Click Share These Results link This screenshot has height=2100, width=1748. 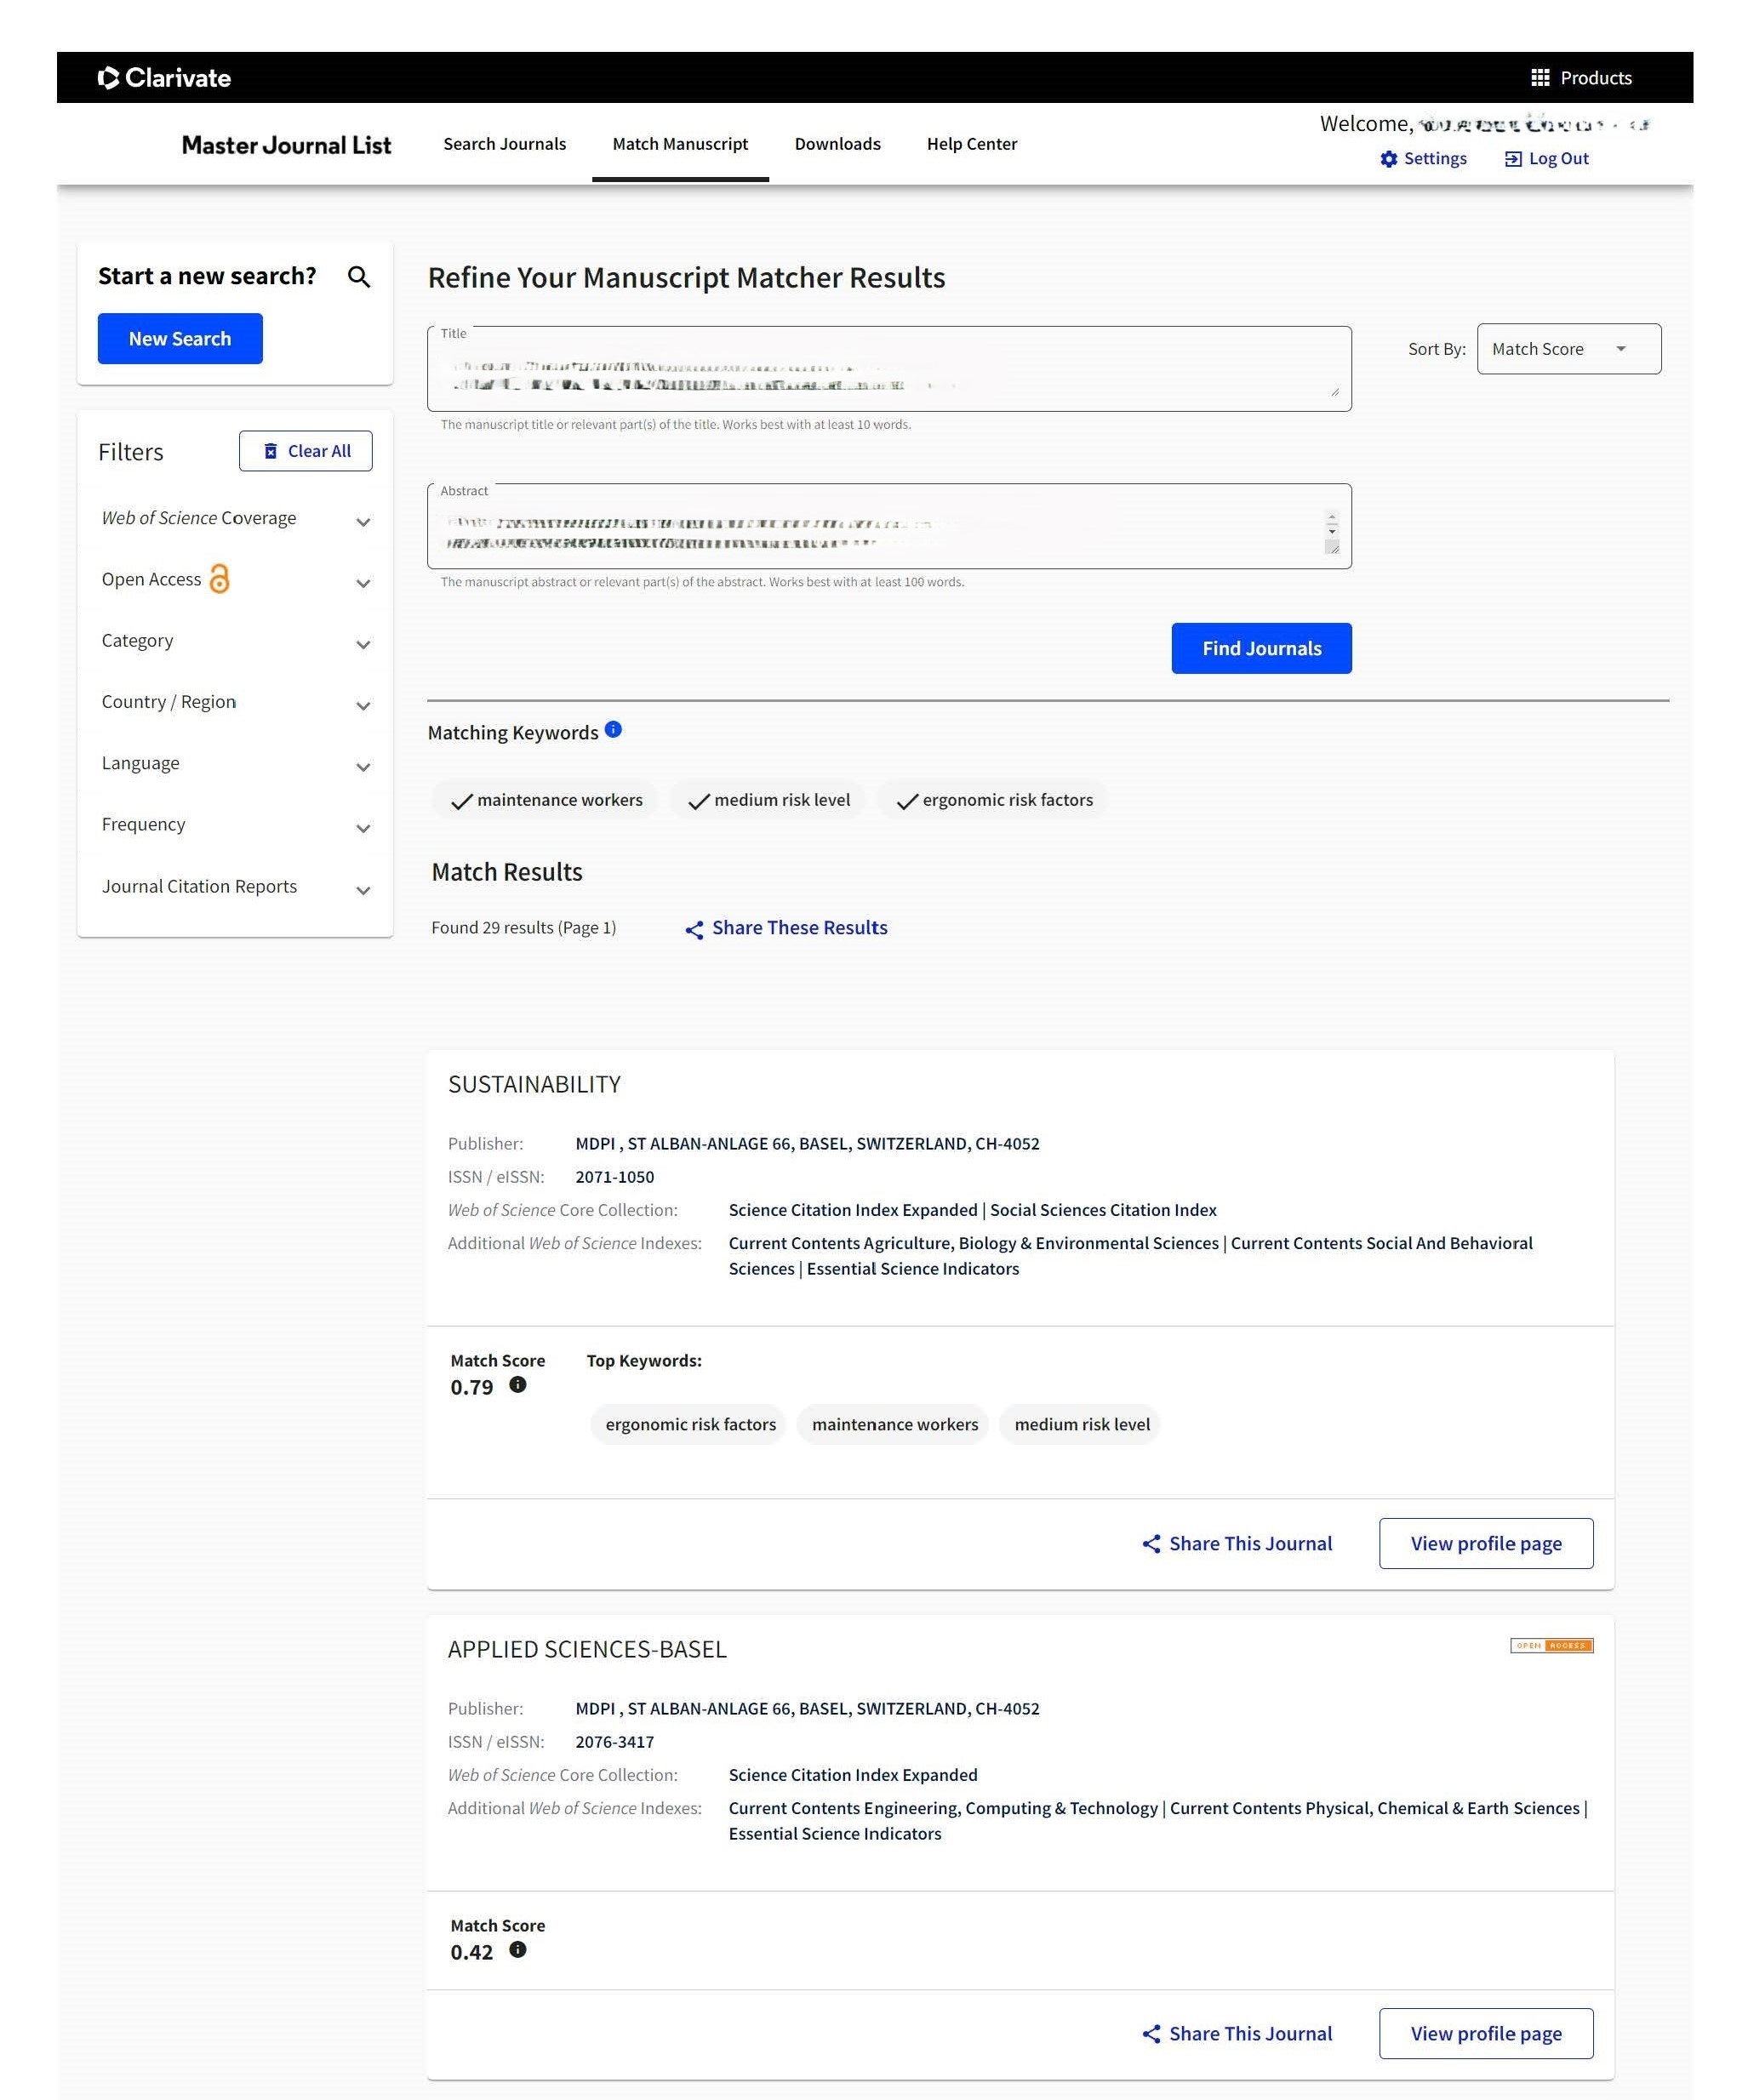786,928
